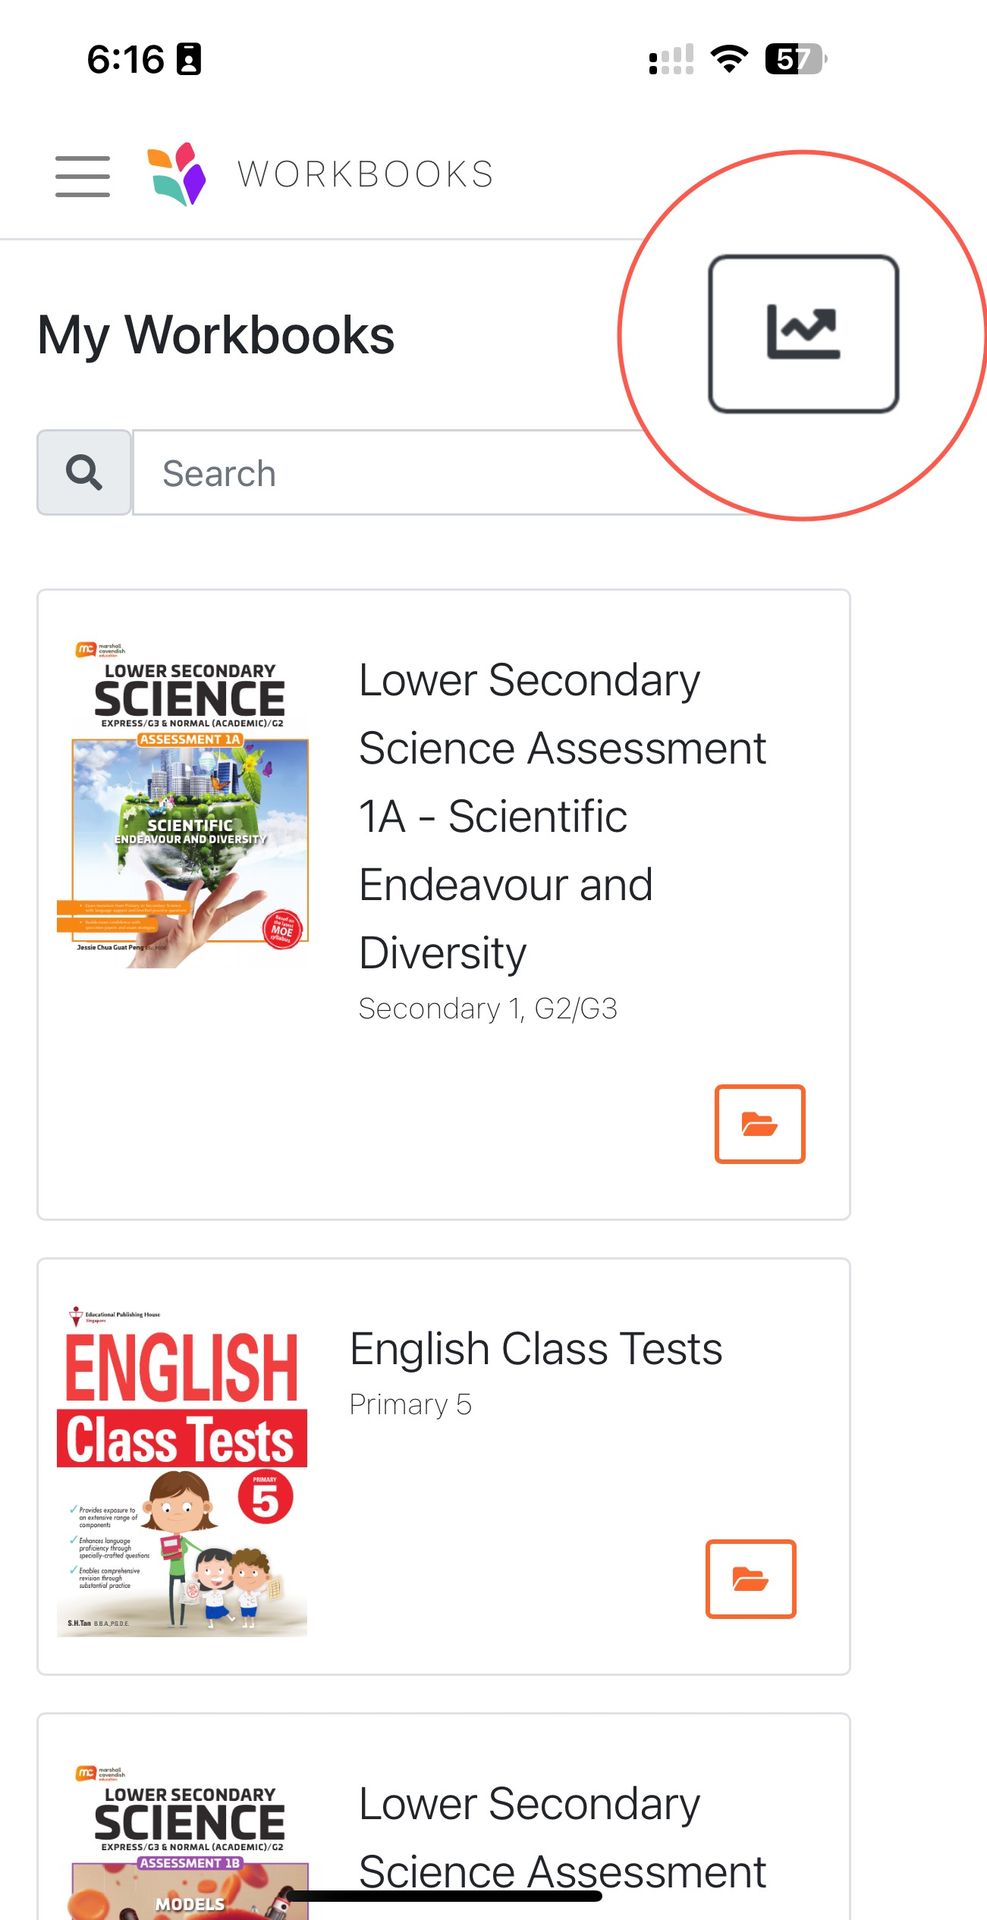Tap the battery level indicator
Screen dimensions: 987x1920
pos(795,59)
